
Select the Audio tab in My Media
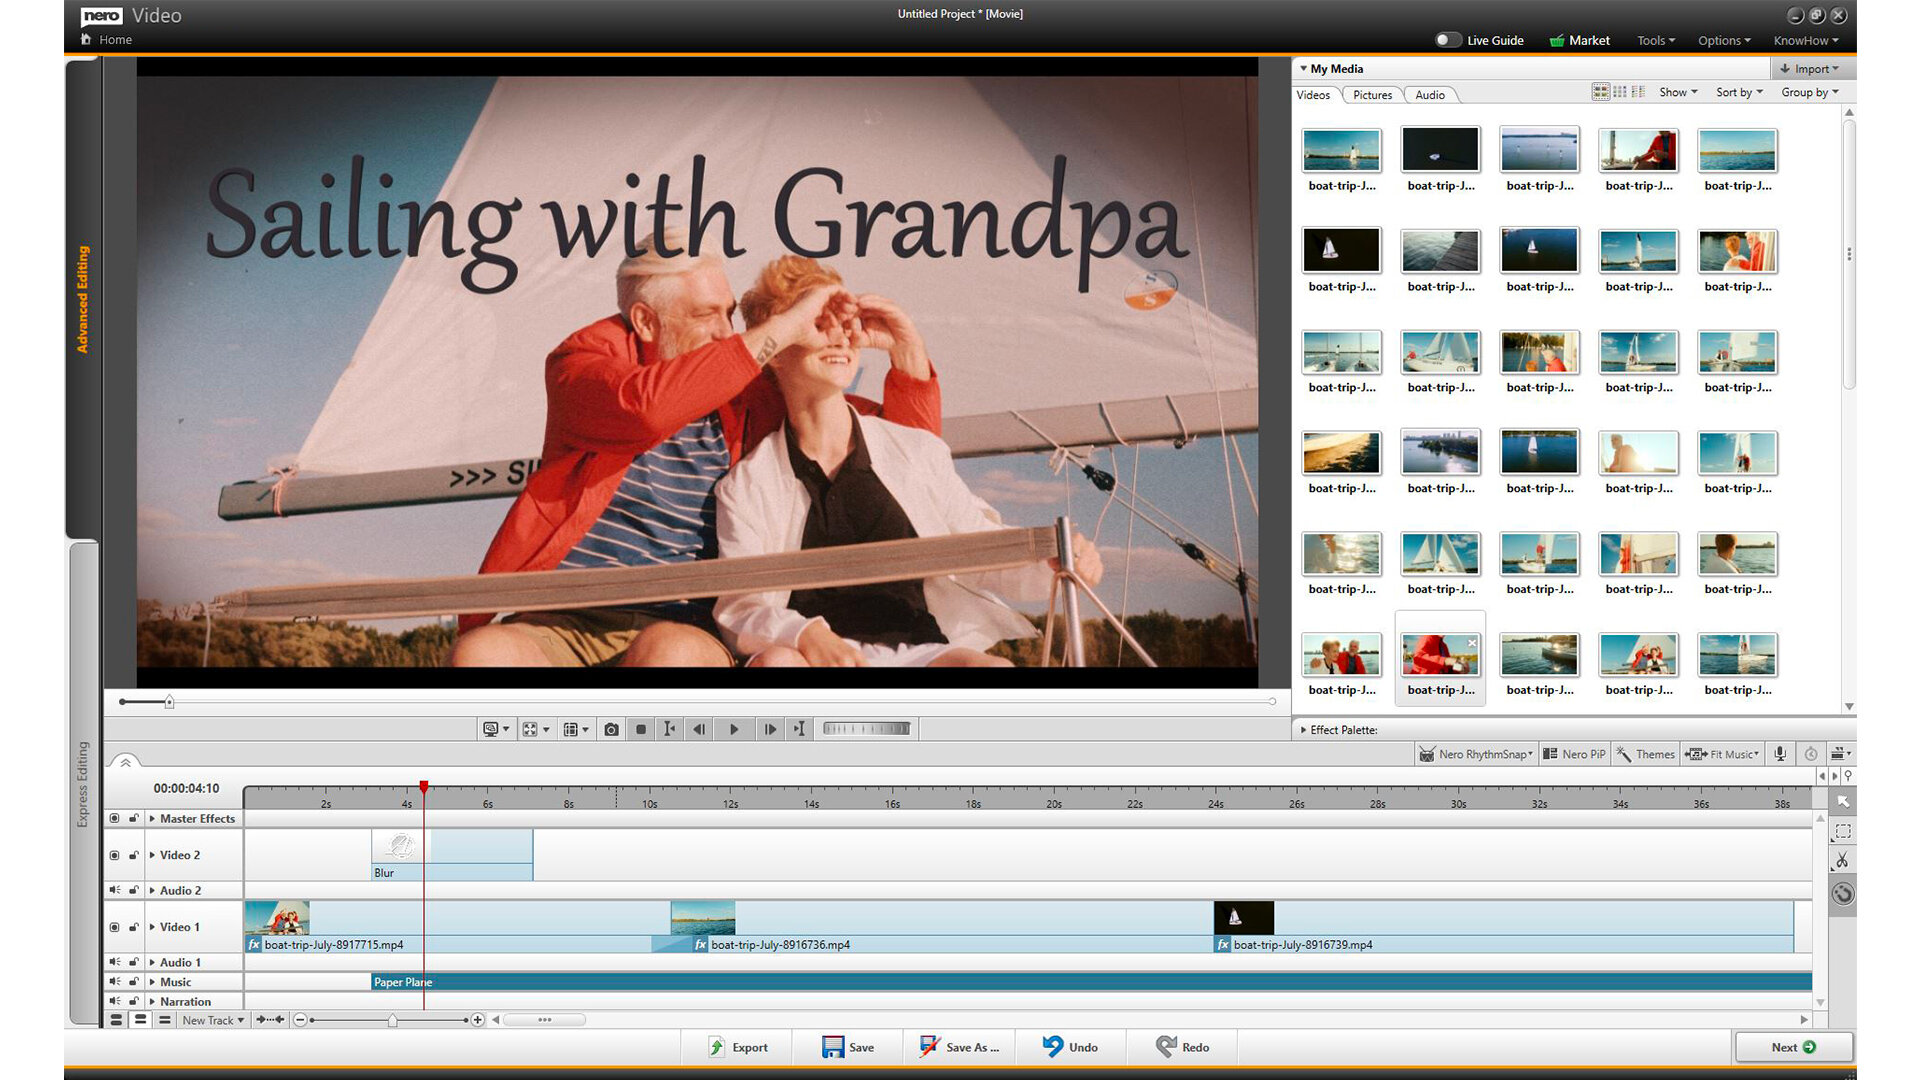pyautogui.click(x=1429, y=94)
